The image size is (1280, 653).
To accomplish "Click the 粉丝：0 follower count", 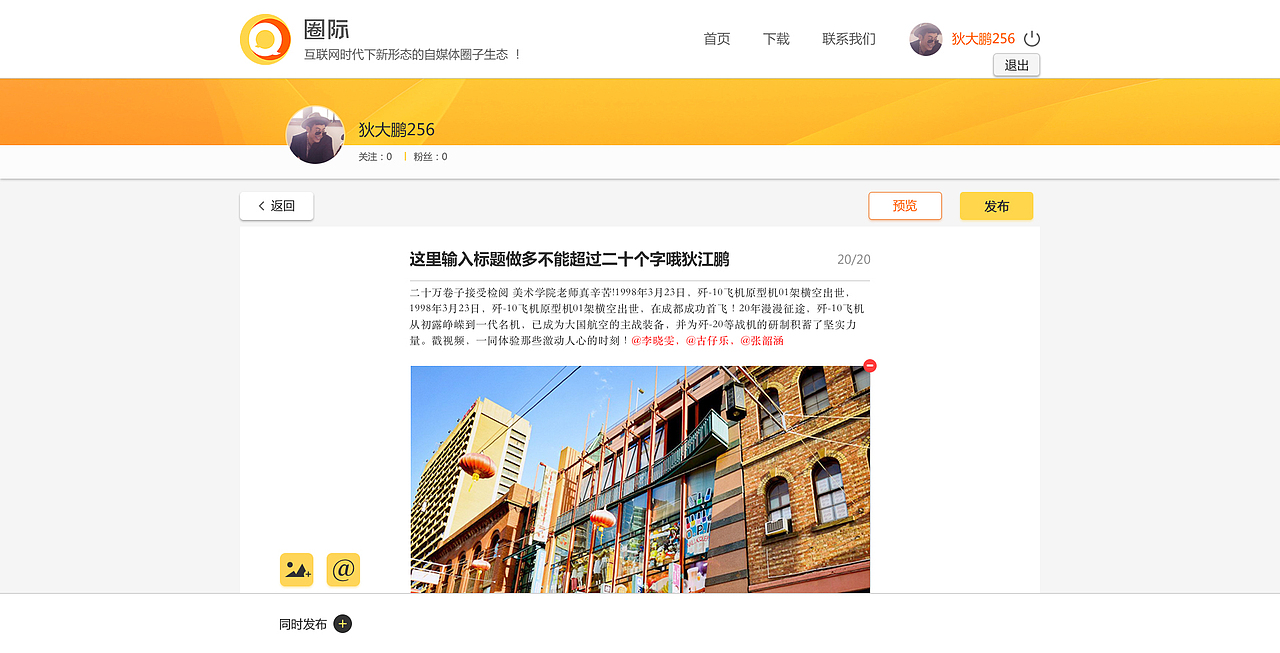I will click(428, 156).
